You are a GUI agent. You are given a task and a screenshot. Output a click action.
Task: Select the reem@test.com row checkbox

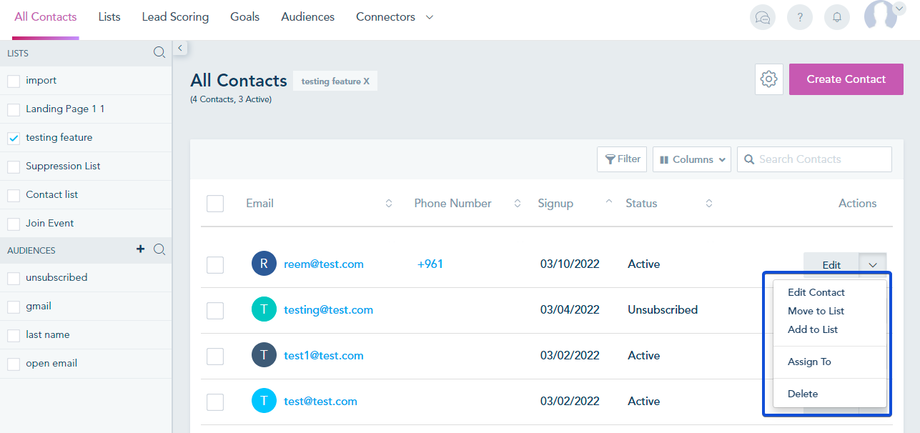pyautogui.click(x=215, y=265)
